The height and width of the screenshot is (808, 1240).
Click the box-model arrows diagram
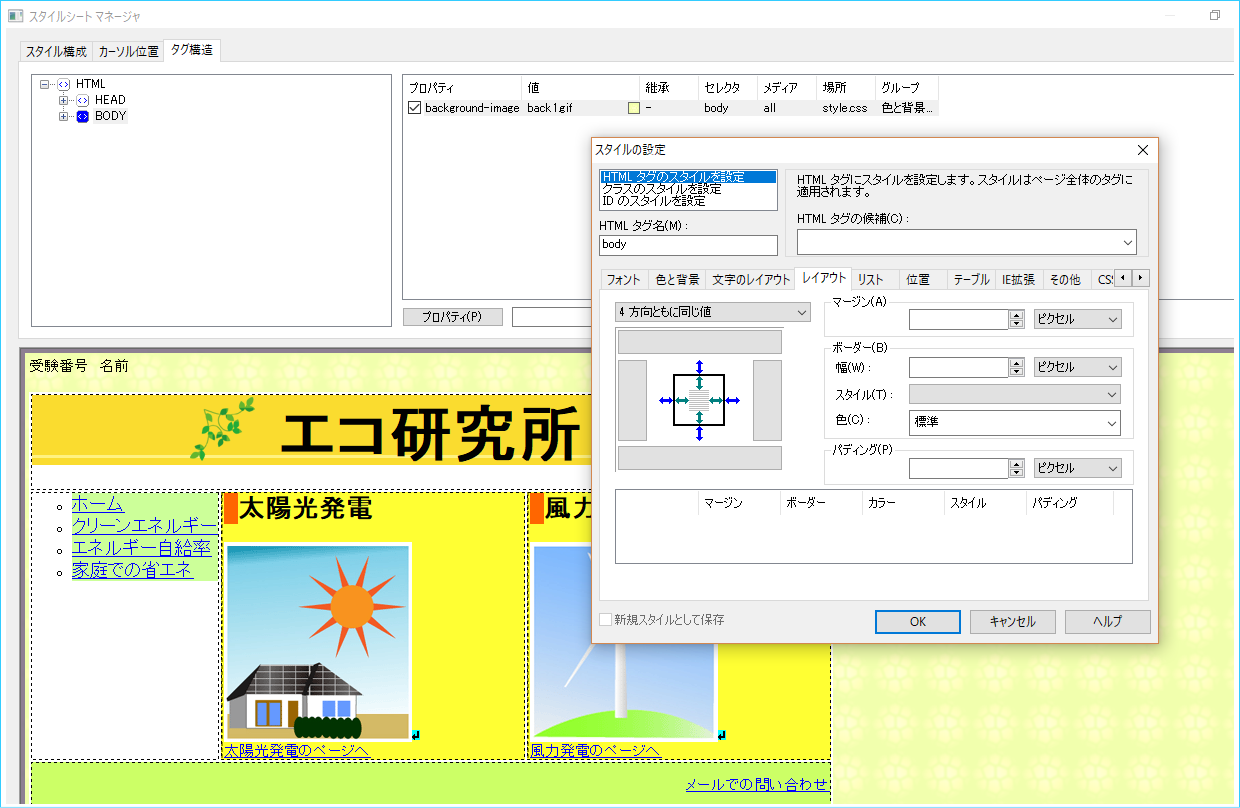(699, 400)
